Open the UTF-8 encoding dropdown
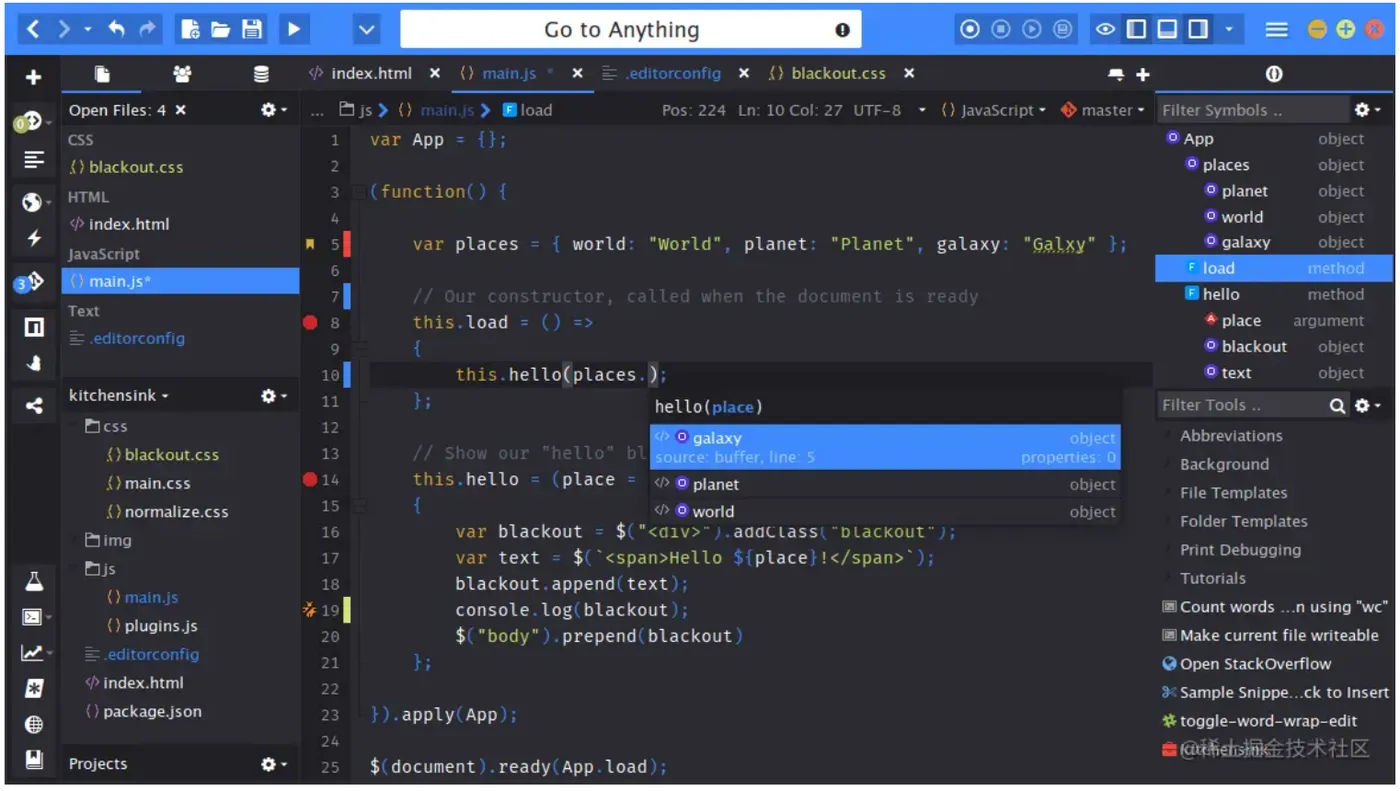The image size is (1400, 791). 889,110
